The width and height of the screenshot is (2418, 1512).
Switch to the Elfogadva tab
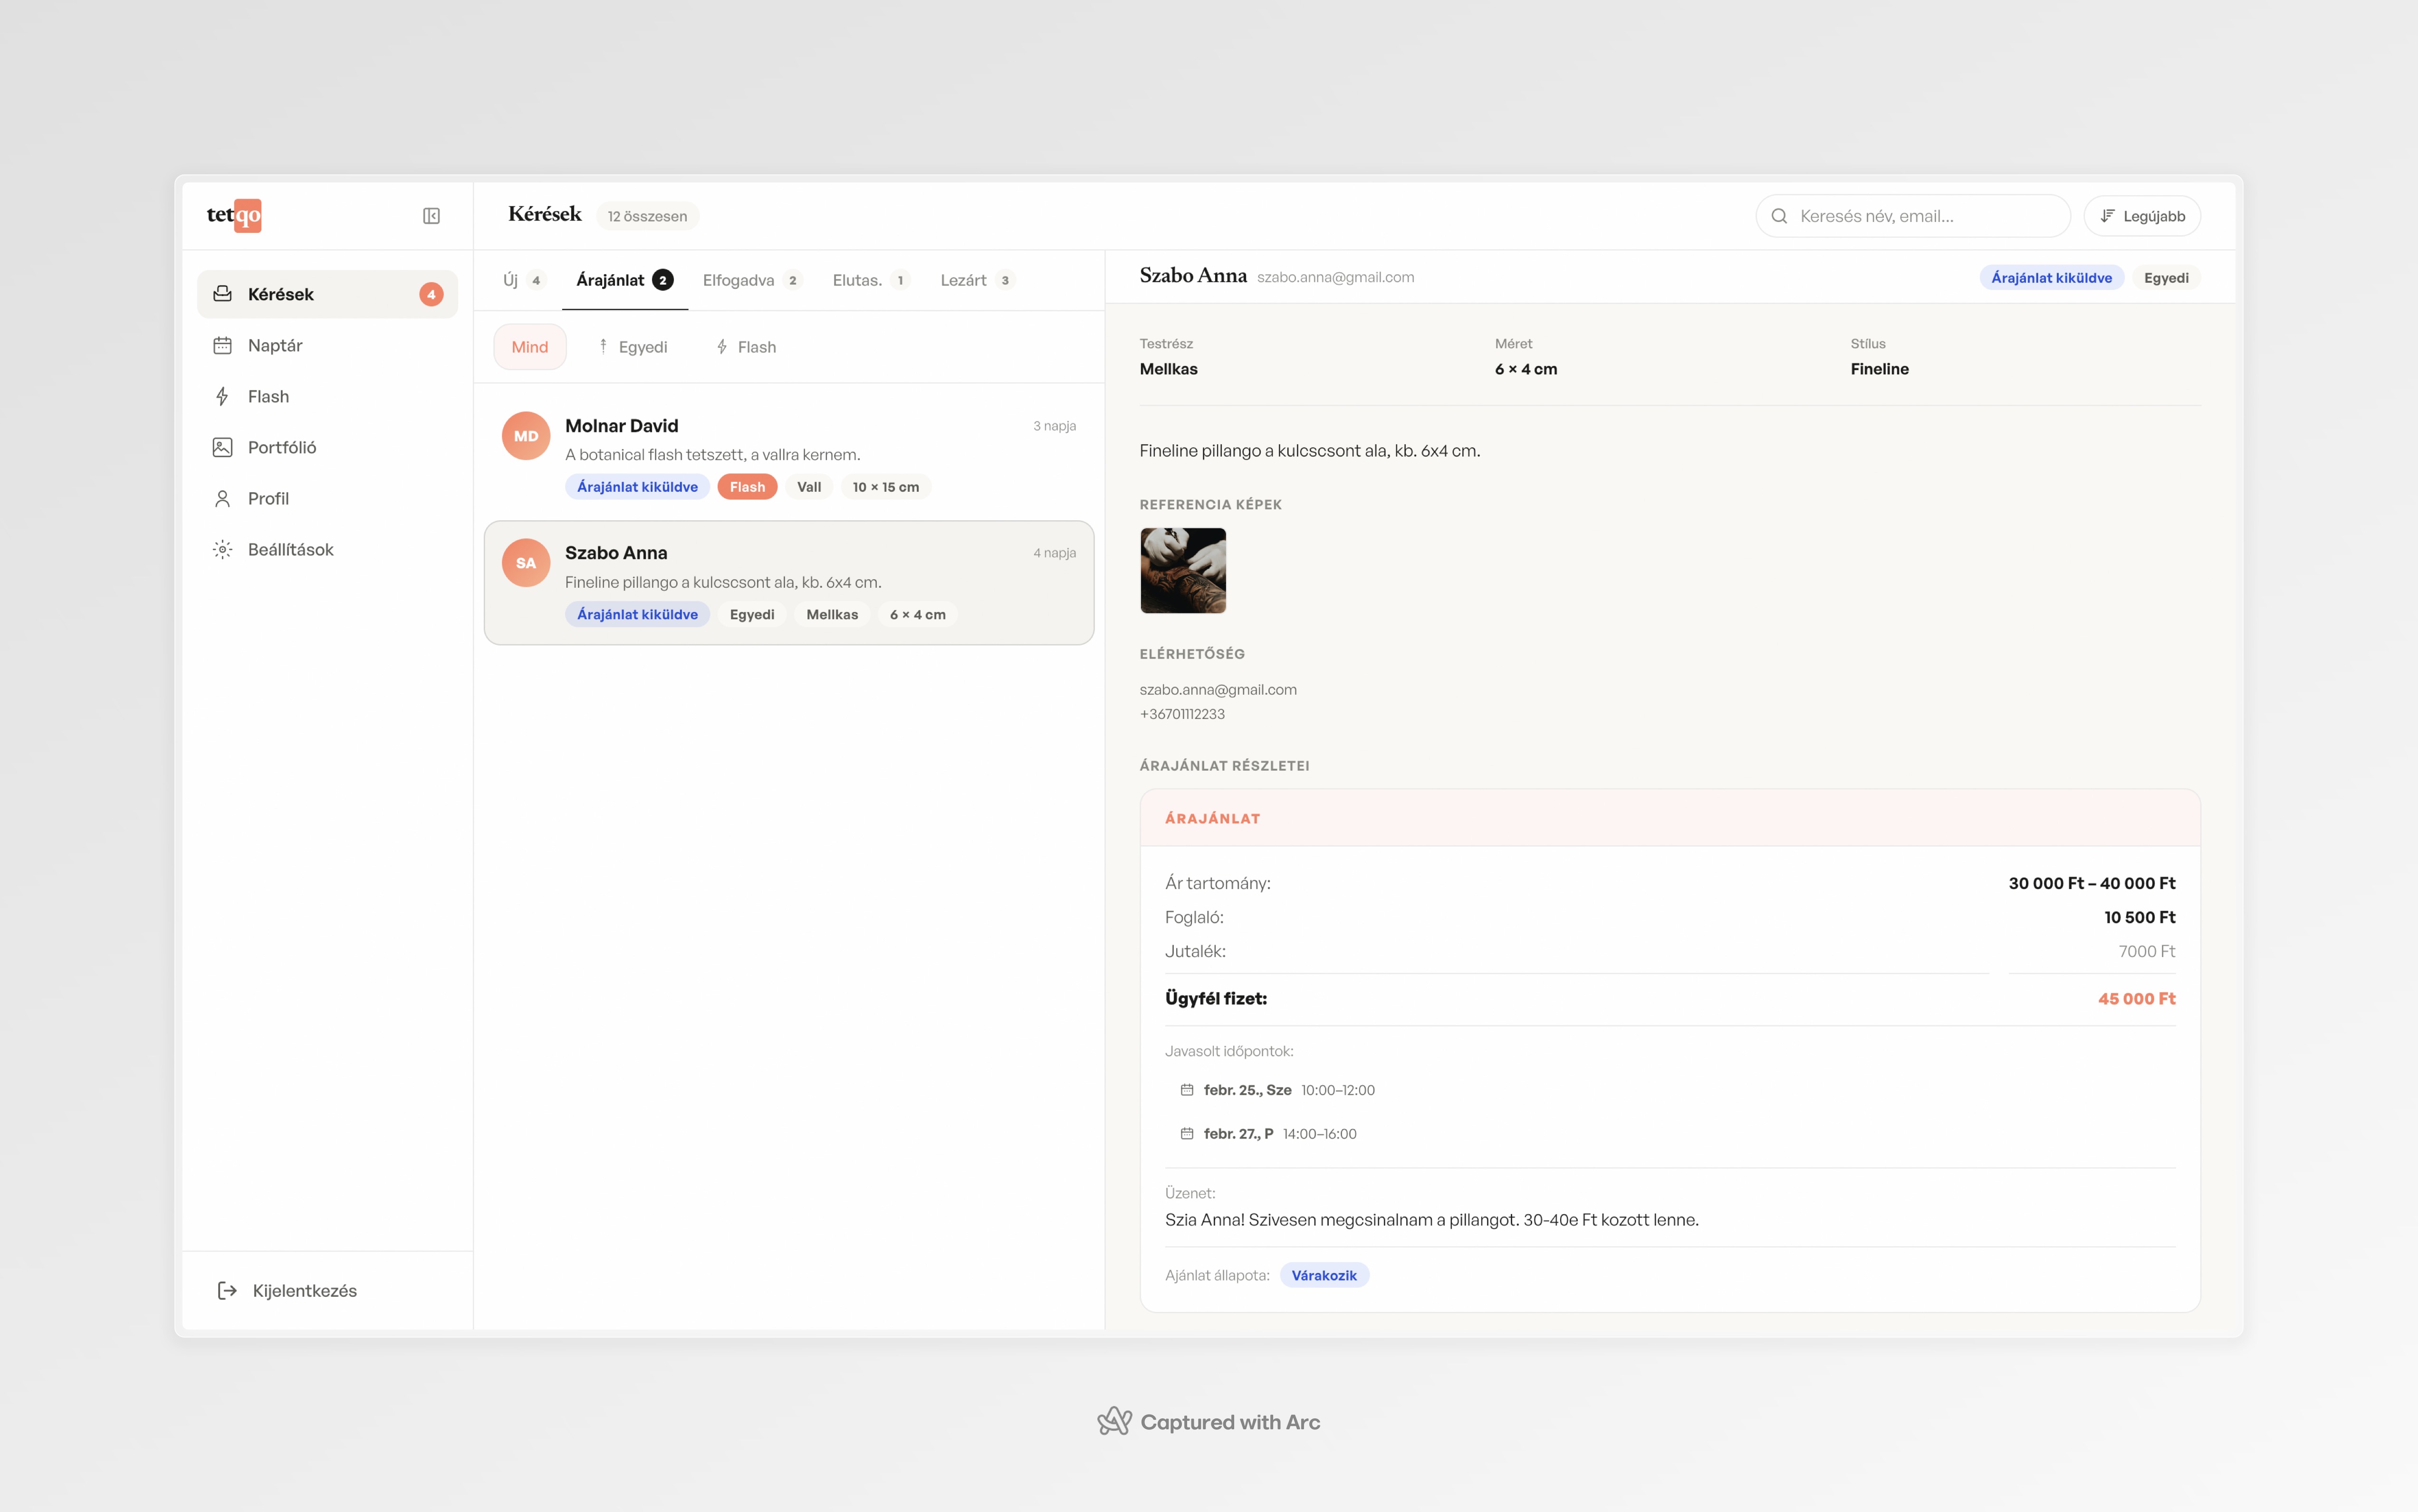[x=750, y=280]
